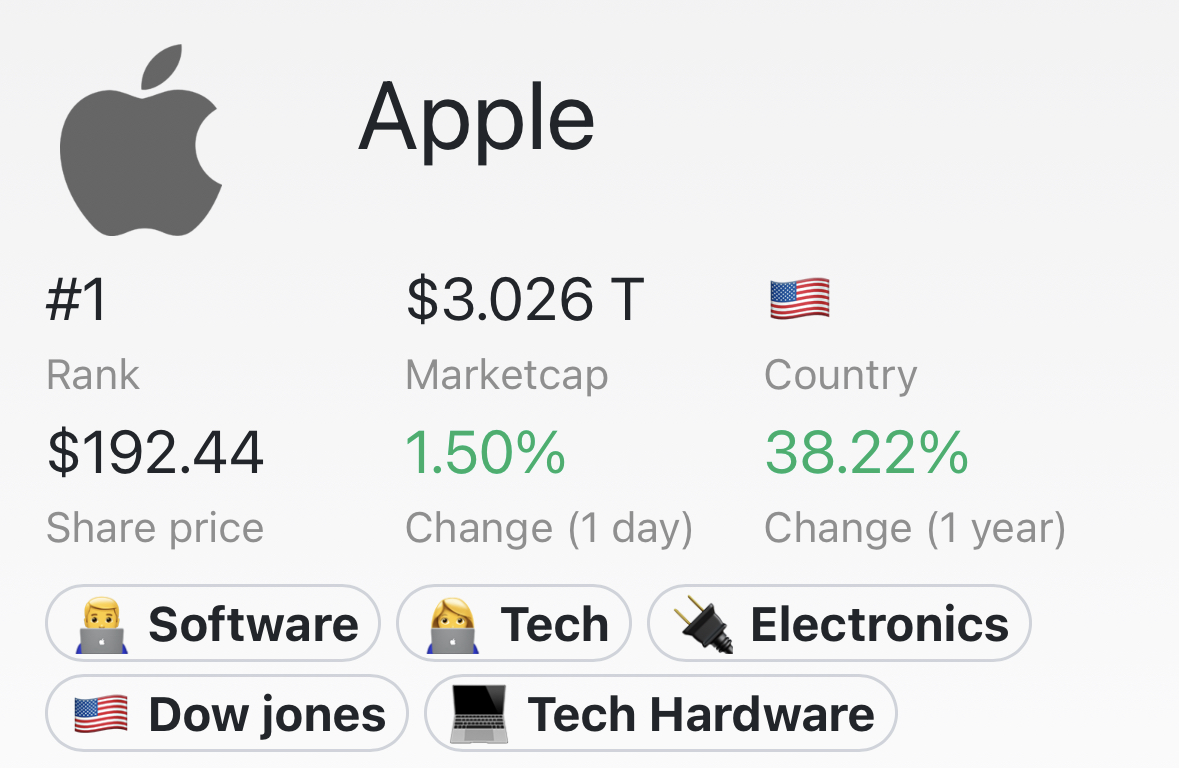Click the electric plug icon in Electronics tag
The width and height of the screenshot is (1179, 768).
pos(703,624)
